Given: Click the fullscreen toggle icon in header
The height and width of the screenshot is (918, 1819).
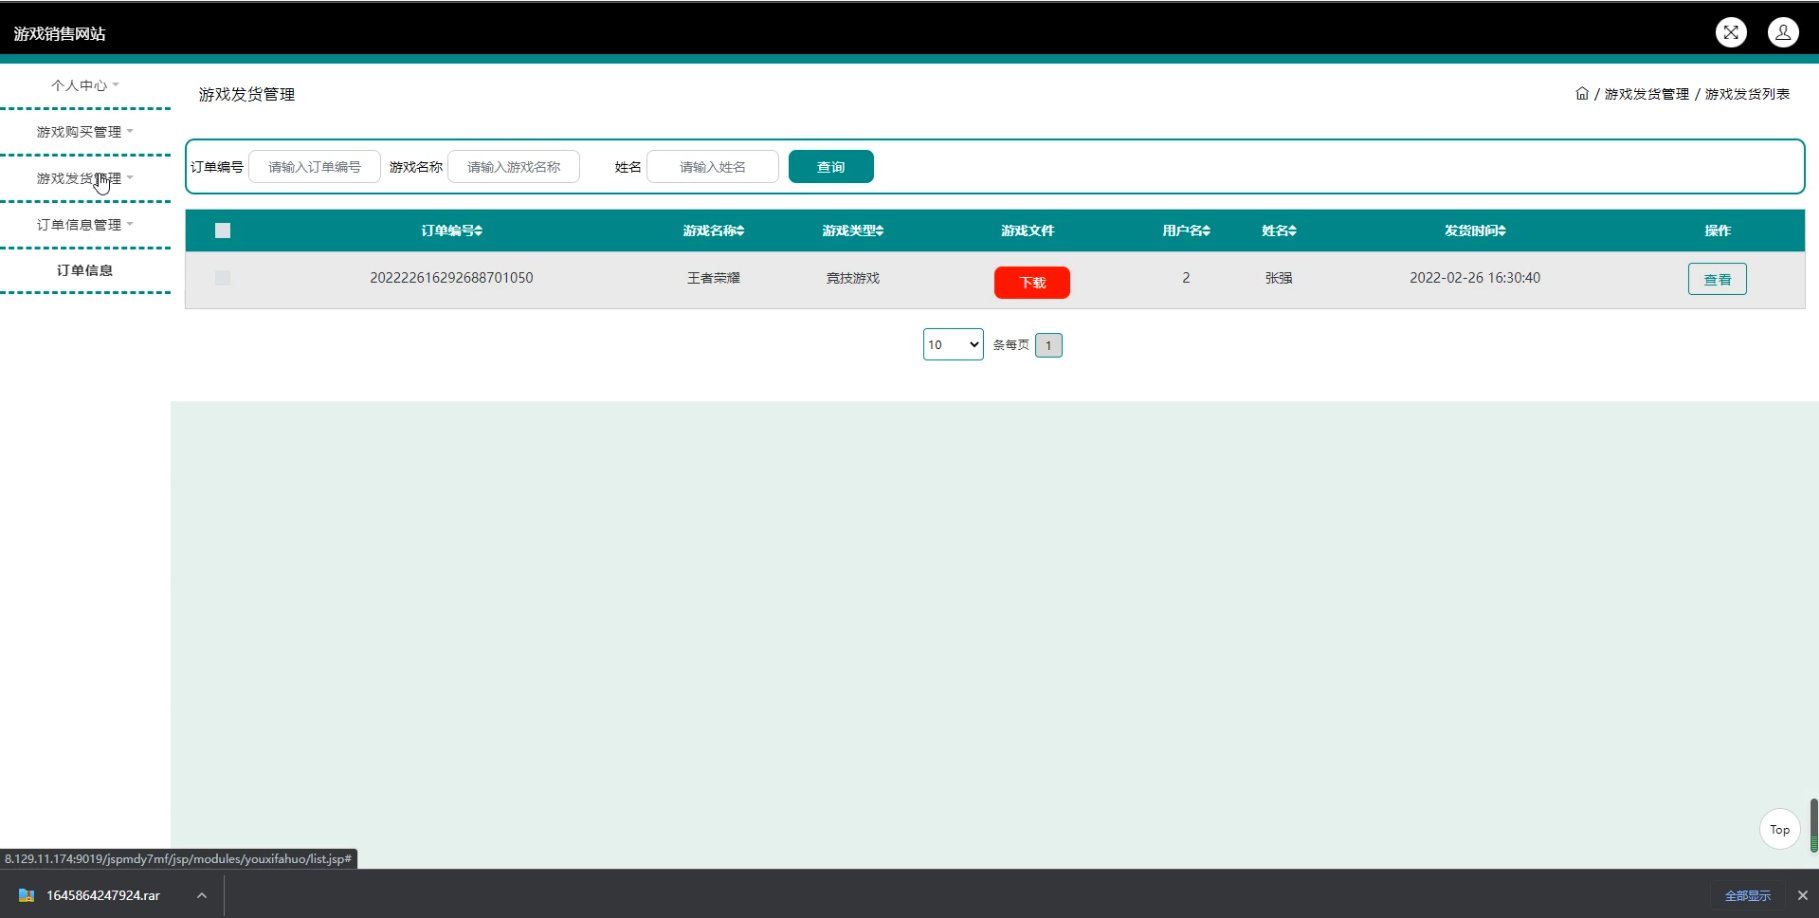Looking at the screenshot, I should (x=1731, y=33).
